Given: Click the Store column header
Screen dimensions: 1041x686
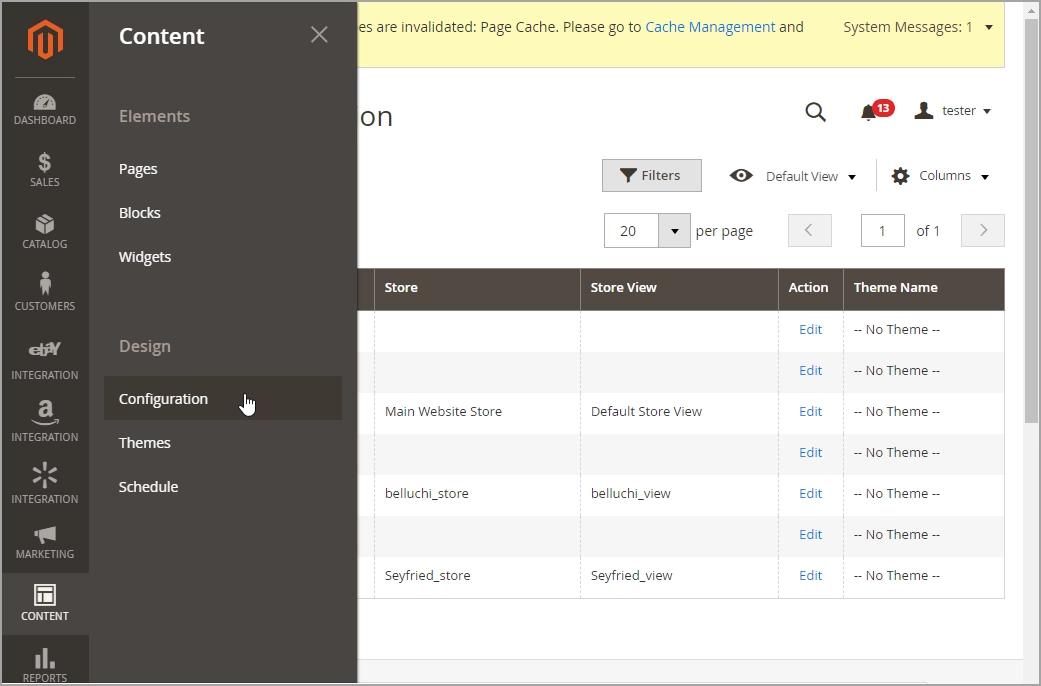Looking at the screenshot, I should point(477,288).
